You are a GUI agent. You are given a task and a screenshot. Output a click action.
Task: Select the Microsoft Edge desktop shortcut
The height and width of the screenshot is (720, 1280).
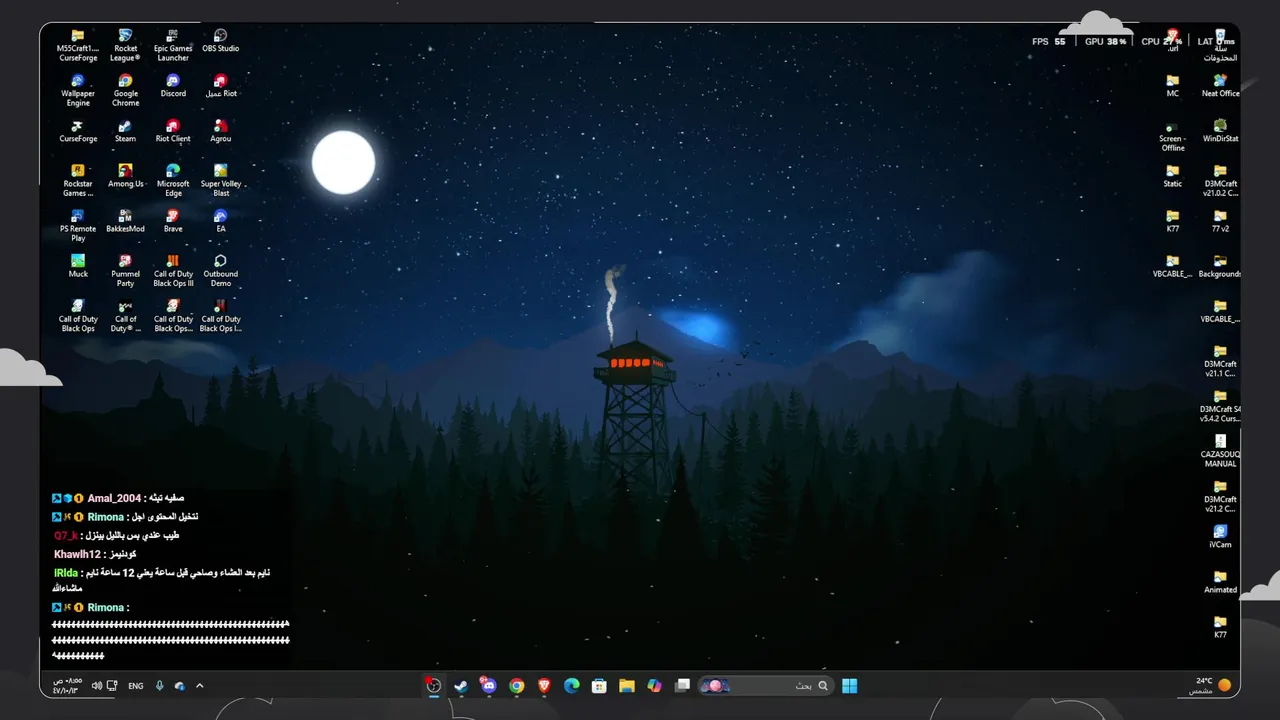point(173,180)
